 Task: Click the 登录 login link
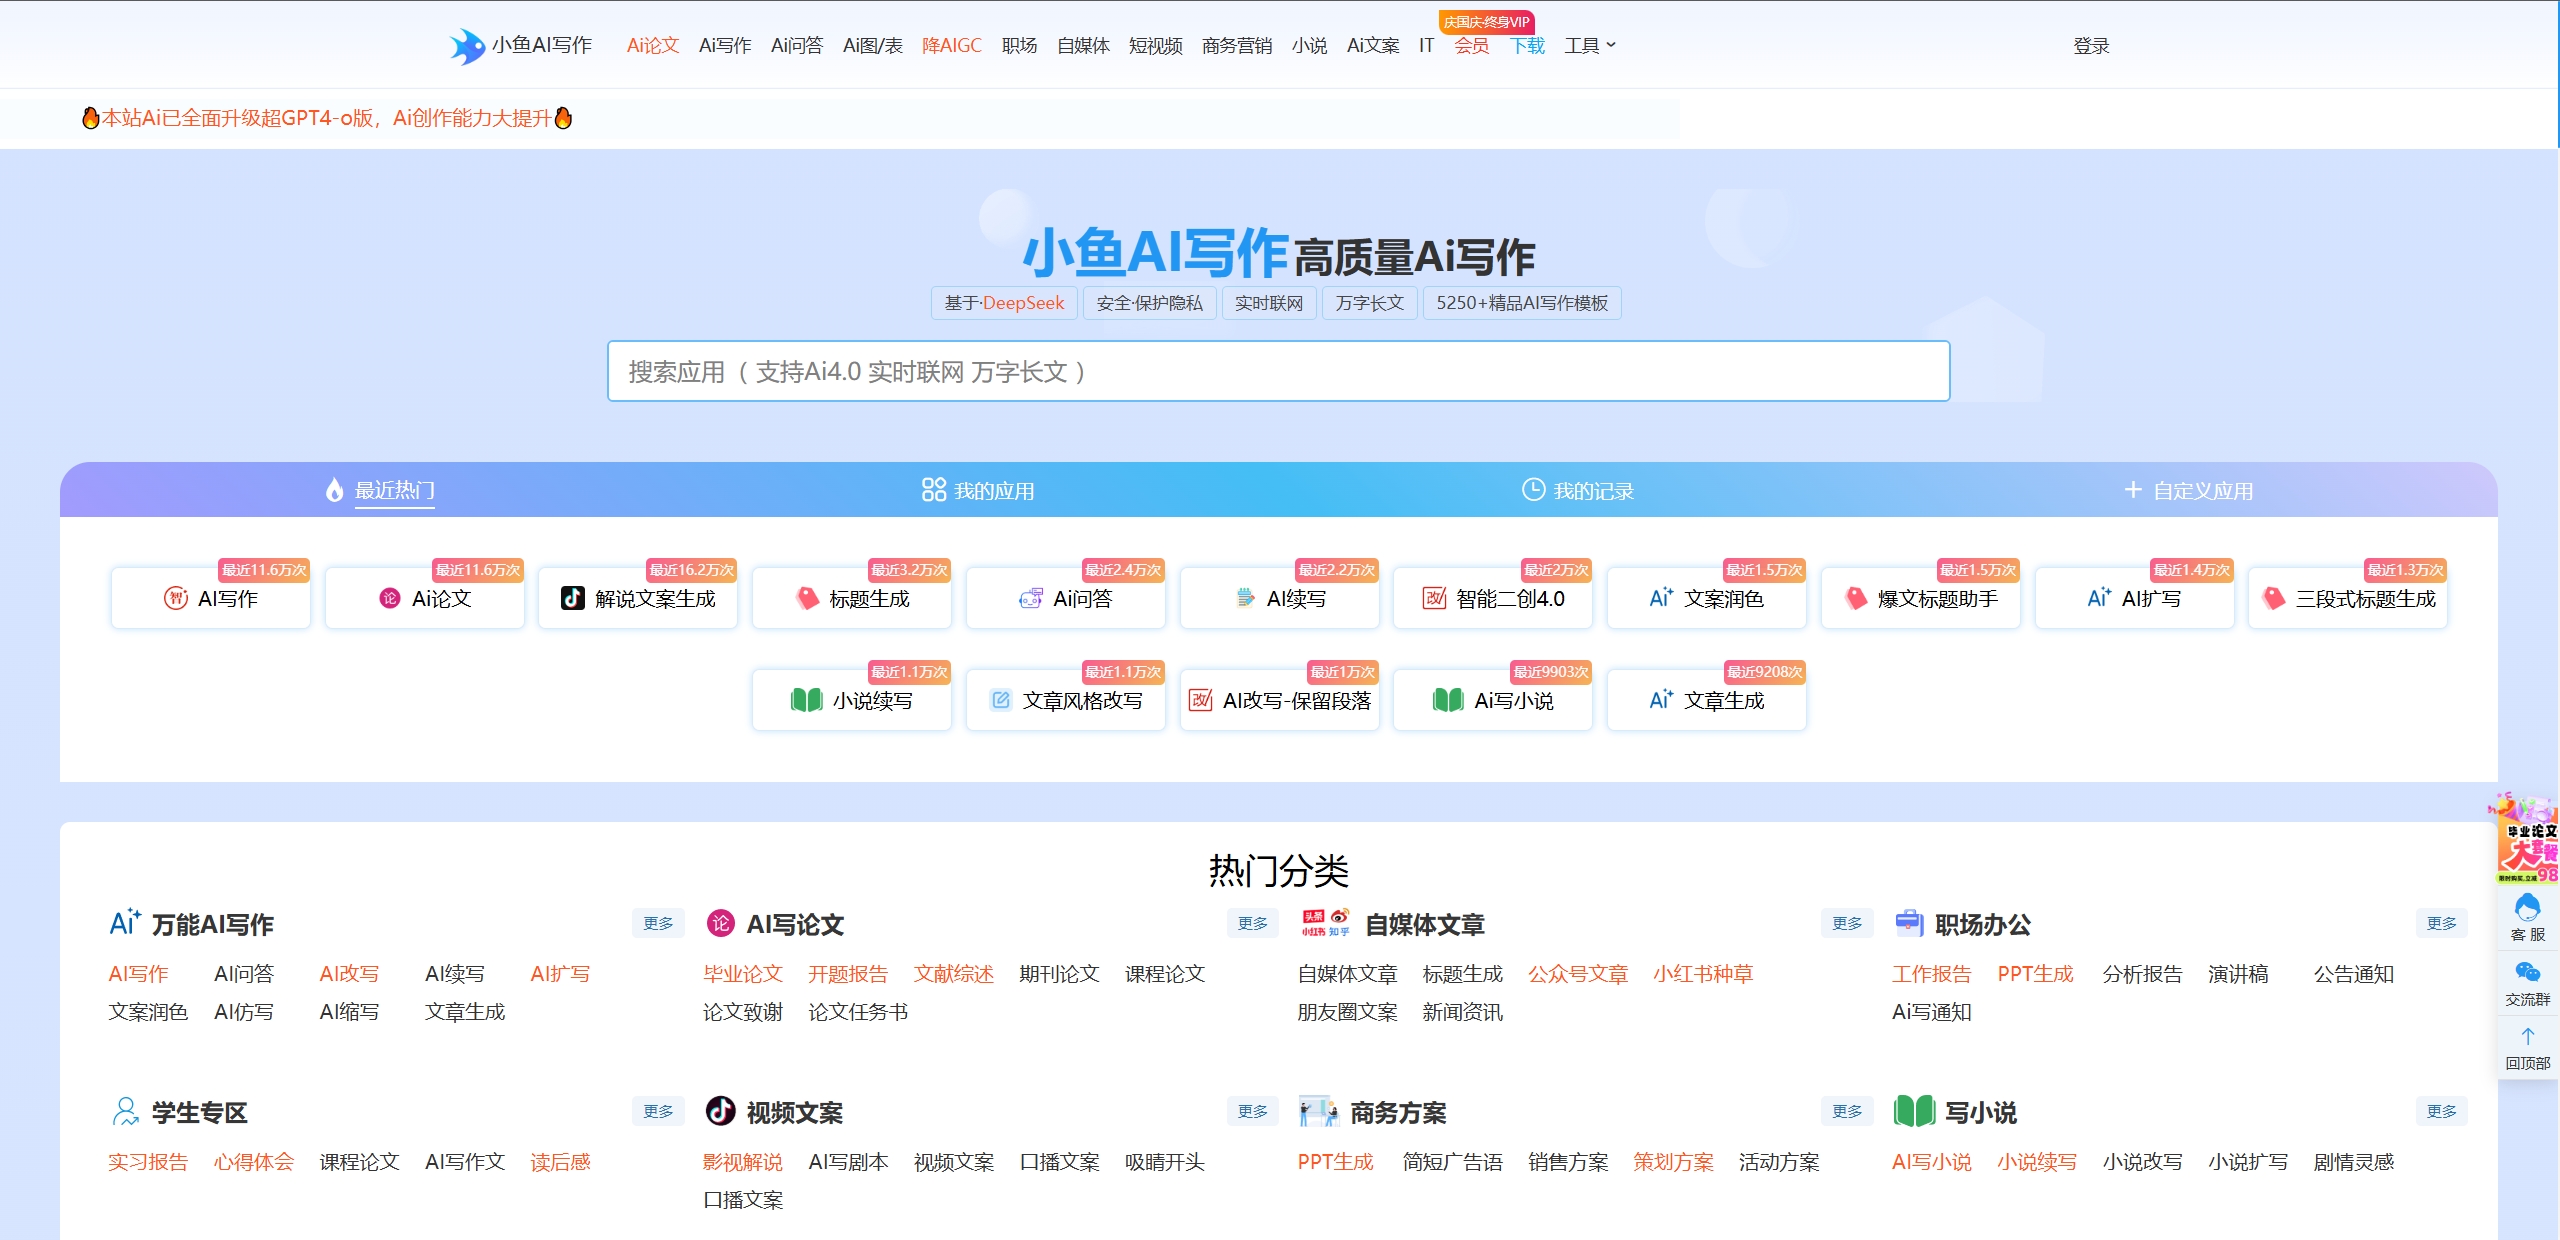[2090, 46]
